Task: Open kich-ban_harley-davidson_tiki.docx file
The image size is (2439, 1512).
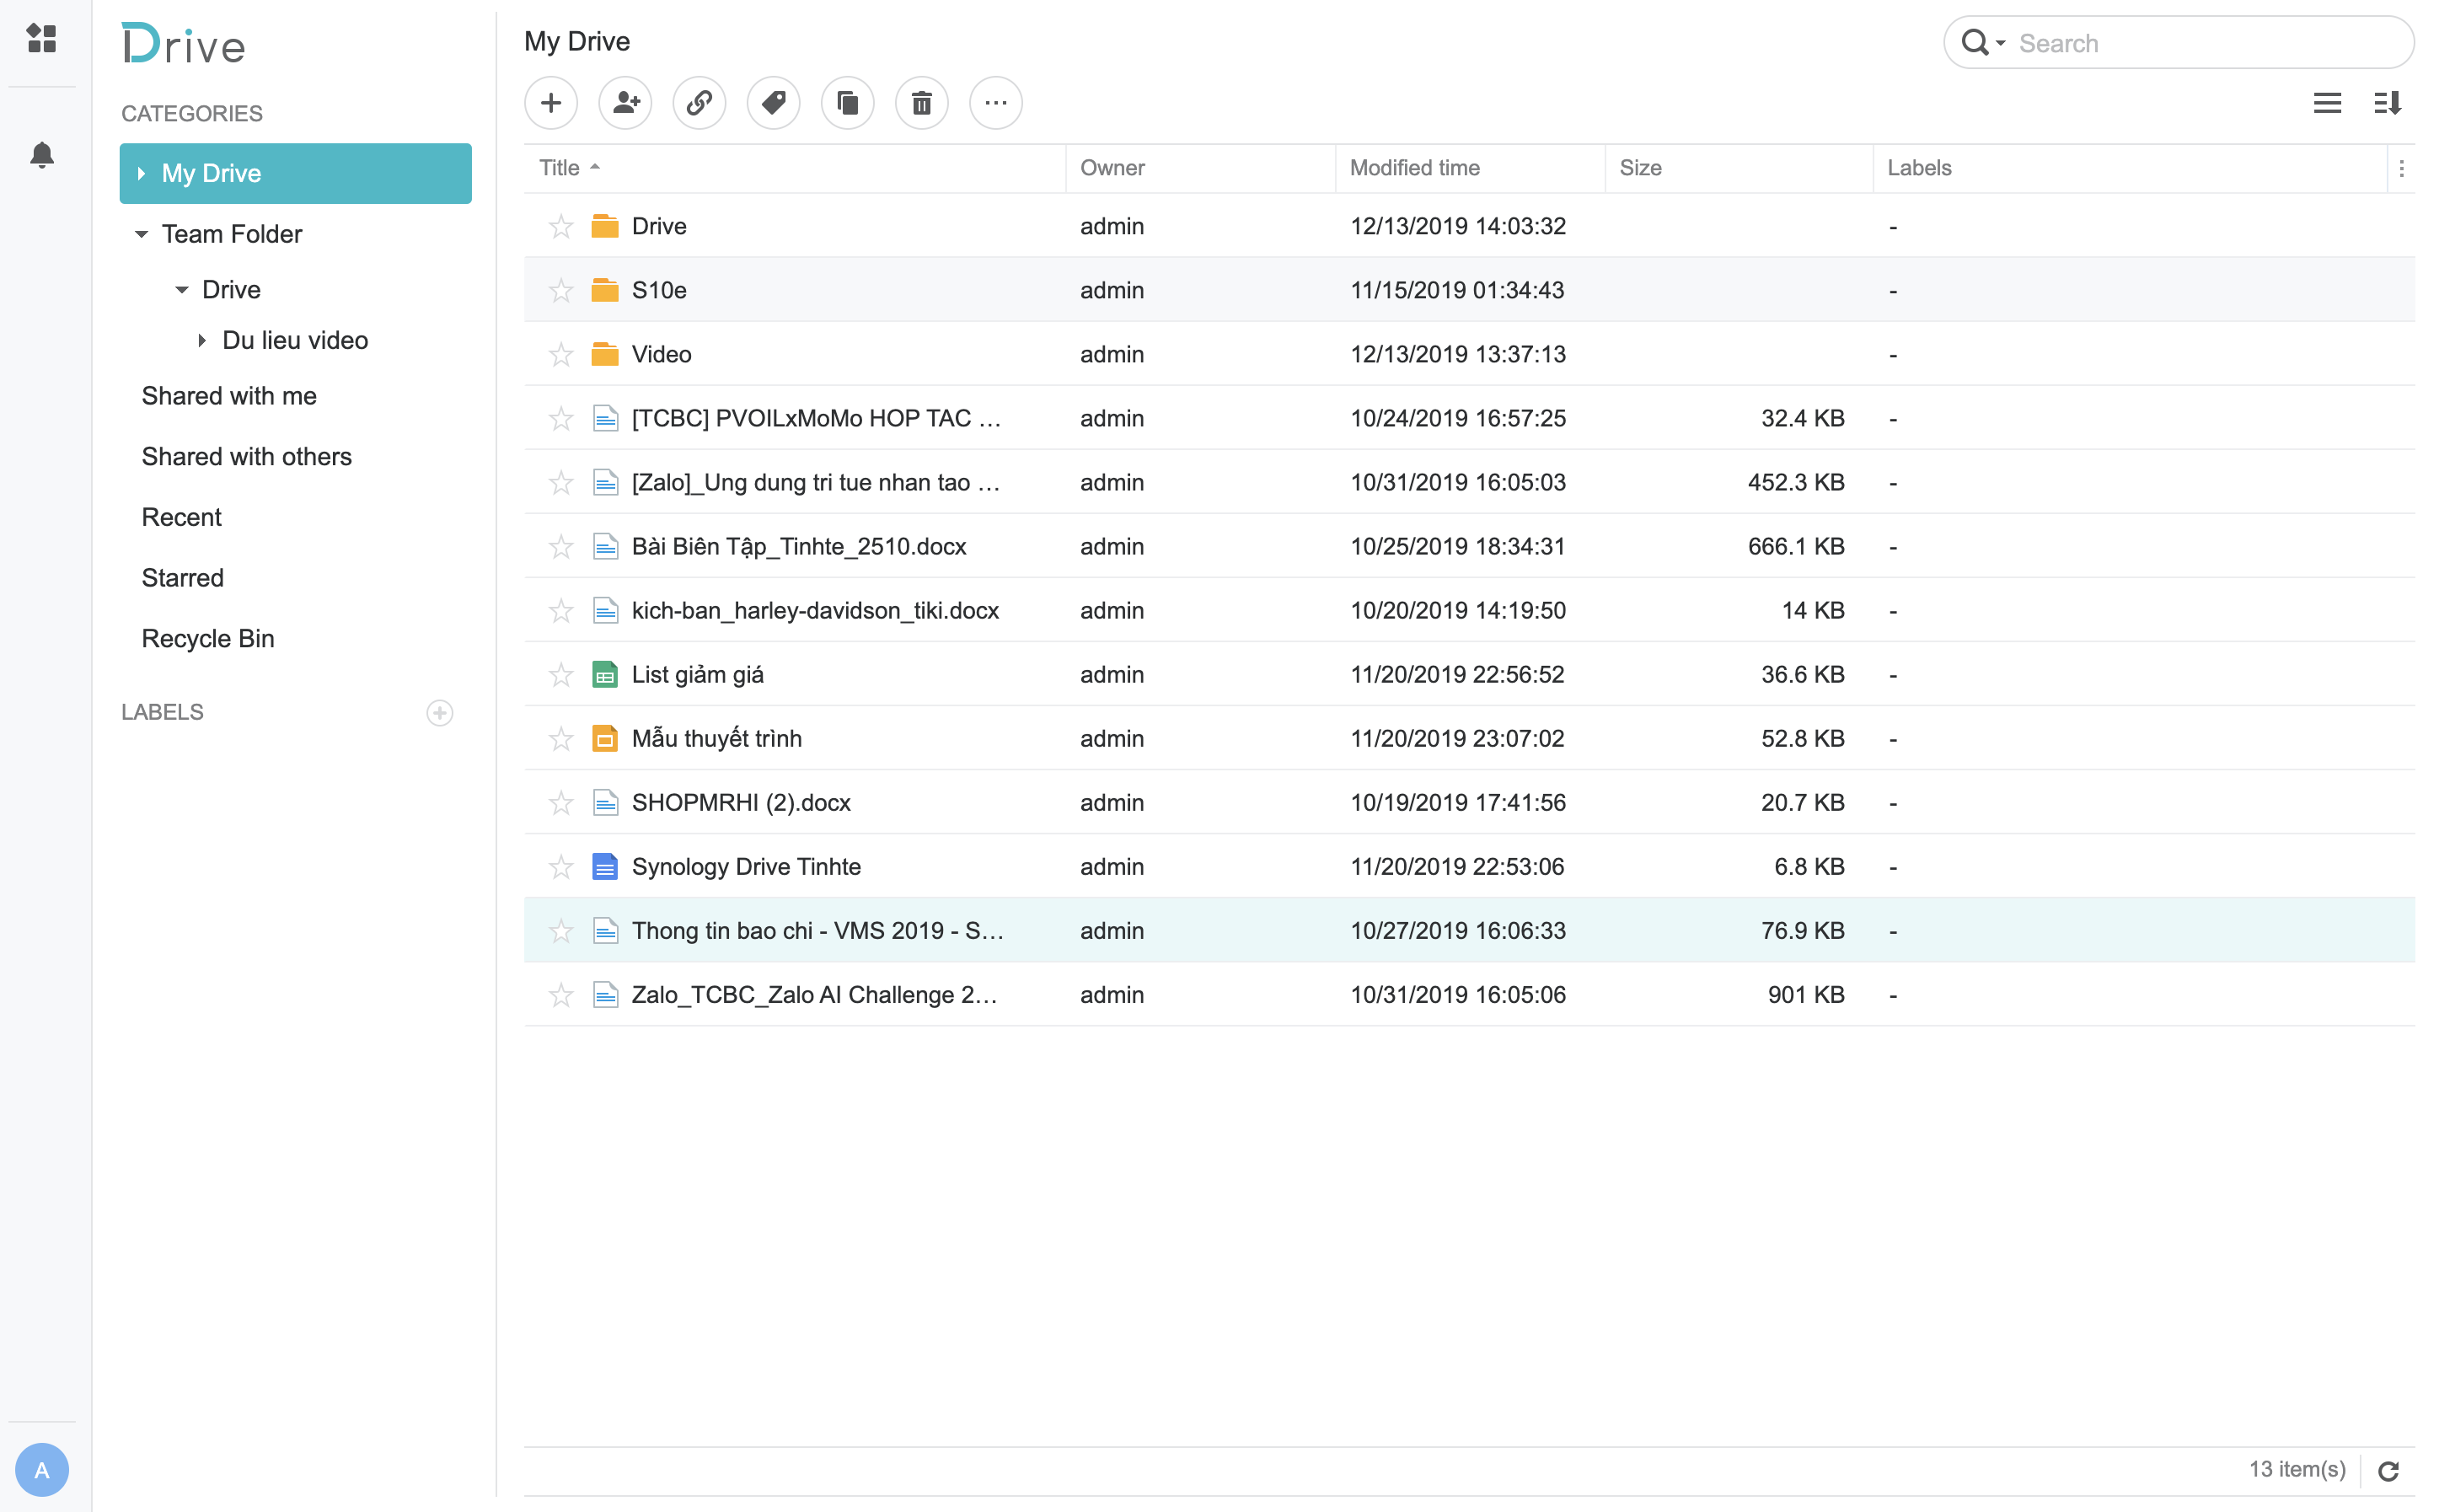Action: (x=815, y=610)
